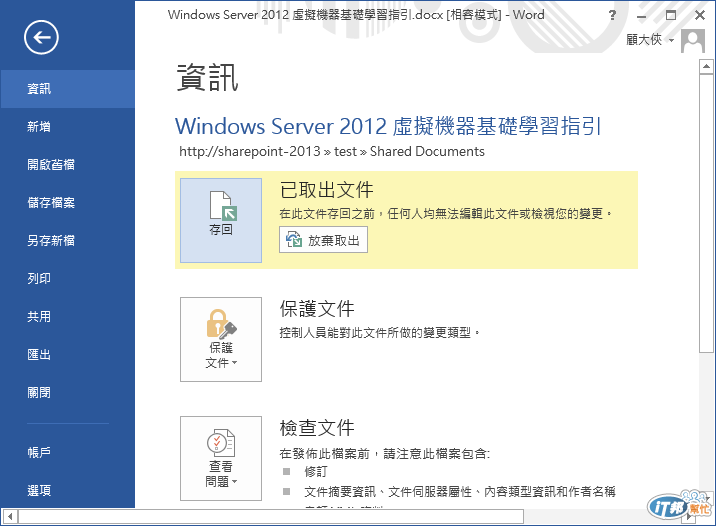Click the large 資訊 page title

208,77
